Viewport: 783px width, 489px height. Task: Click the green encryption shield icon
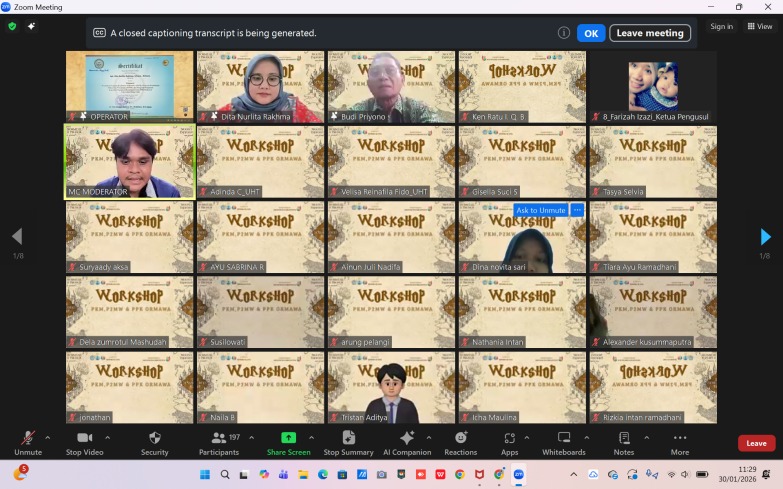[12, 26]
